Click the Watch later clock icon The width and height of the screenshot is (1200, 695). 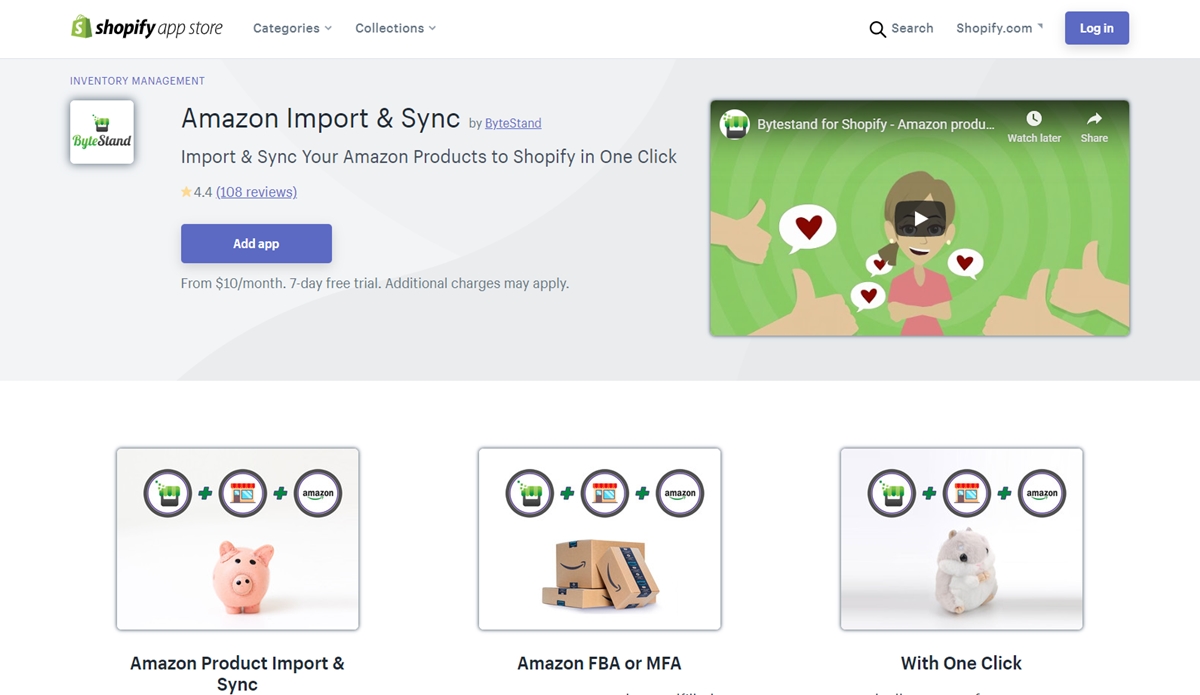pyautogui.click(x=1034, y=118)
